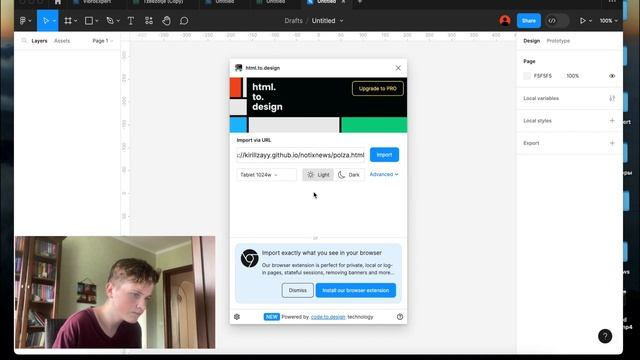640x360 pixels.
Task: Click Install our browser extension button
Action: [356, 290]
